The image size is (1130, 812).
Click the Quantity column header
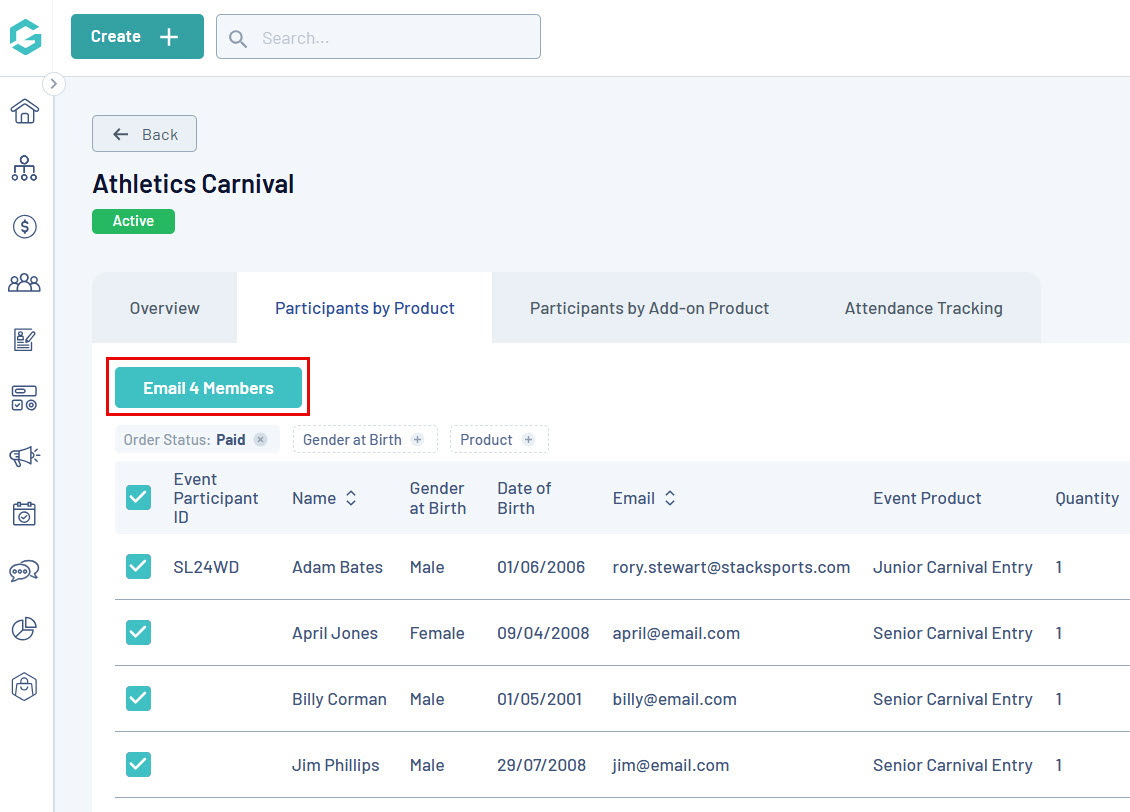pyautogui.click(x=1087, y=498)
